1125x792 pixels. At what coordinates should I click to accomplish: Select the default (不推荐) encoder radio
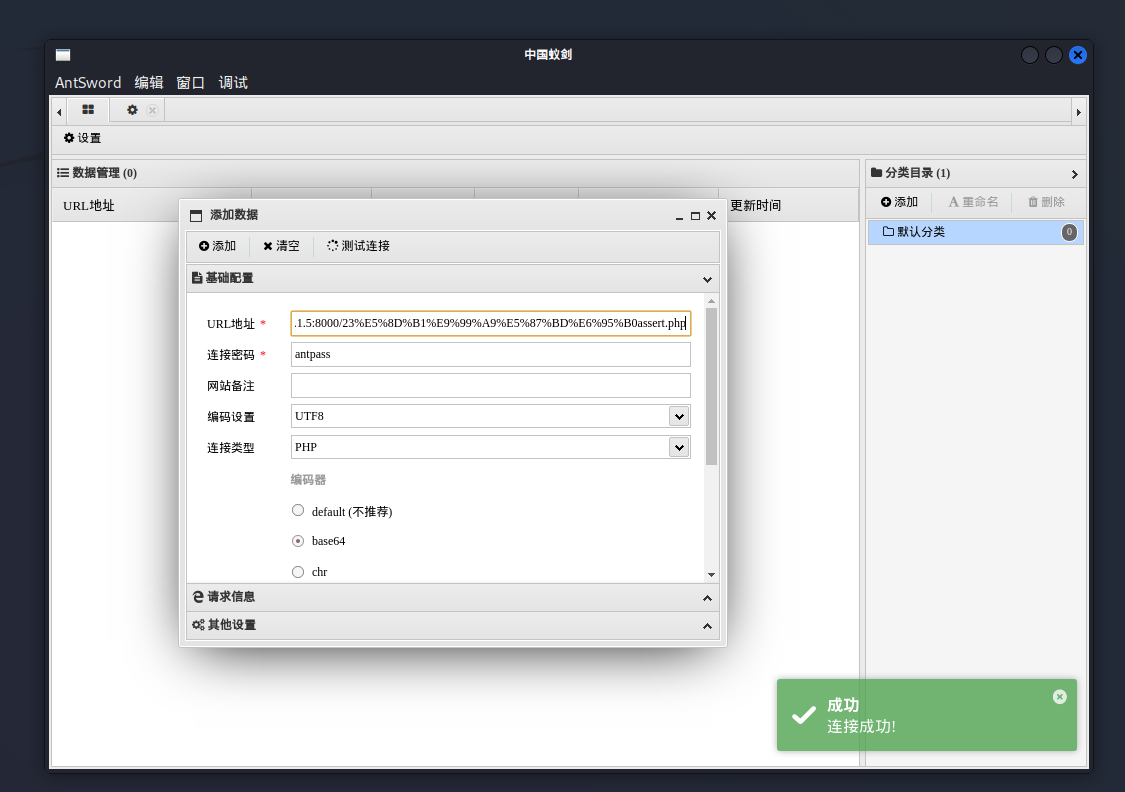pyautogui.click(x=298, y=510)
